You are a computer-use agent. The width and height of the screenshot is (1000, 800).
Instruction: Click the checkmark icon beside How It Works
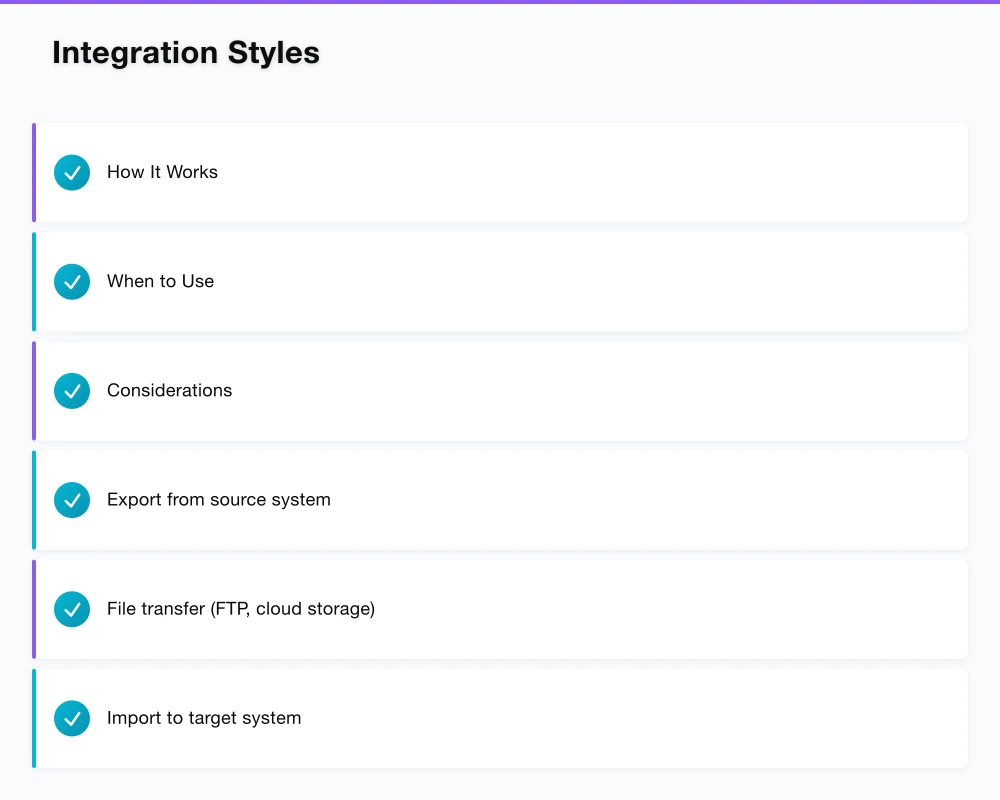coord(71,172)
